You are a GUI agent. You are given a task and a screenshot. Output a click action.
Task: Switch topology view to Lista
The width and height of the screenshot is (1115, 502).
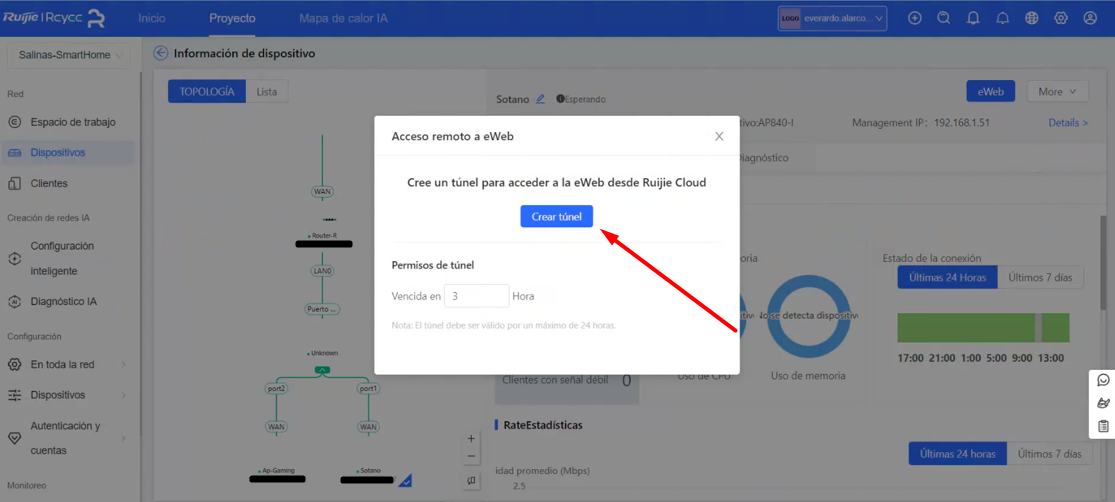[267, 92]
